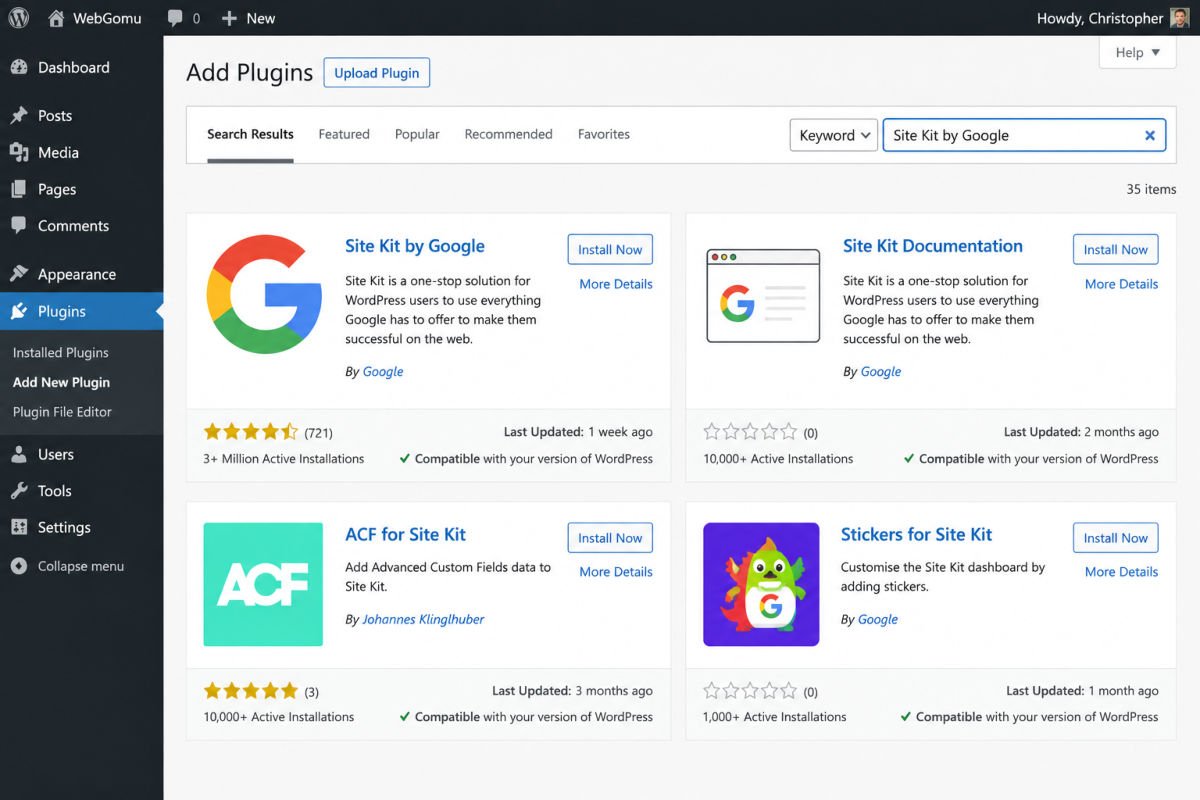1200x800 pixels.
Task: Click the ACF for Site Kit thumbnail
Action: [x=263, y=584]
